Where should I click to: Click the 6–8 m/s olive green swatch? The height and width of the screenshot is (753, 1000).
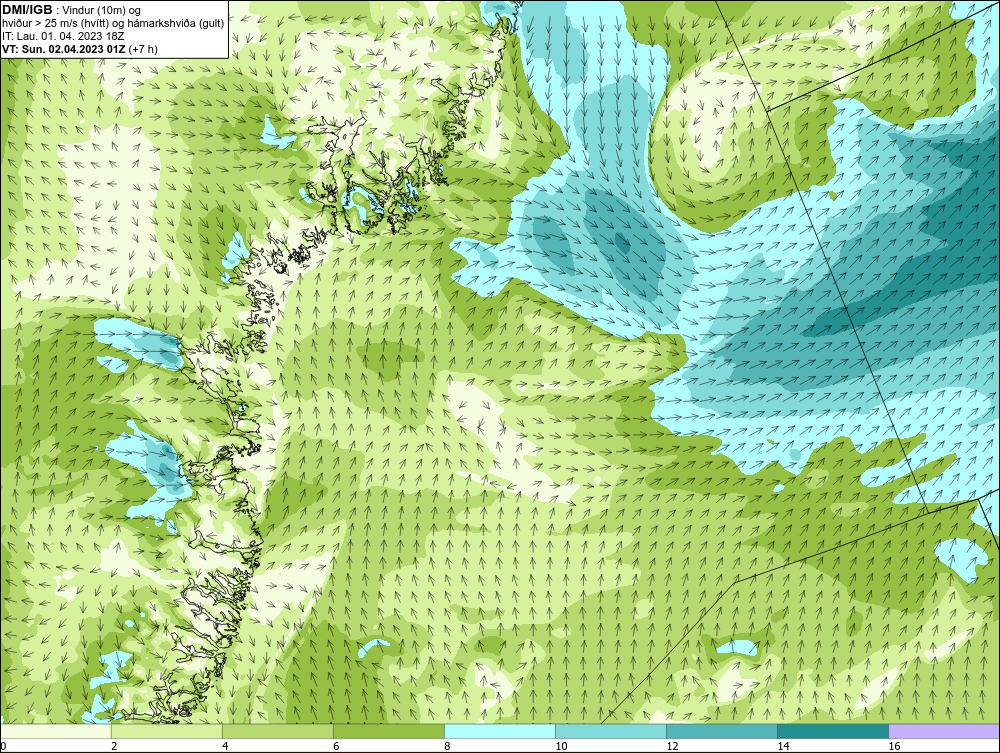point(389,731)
